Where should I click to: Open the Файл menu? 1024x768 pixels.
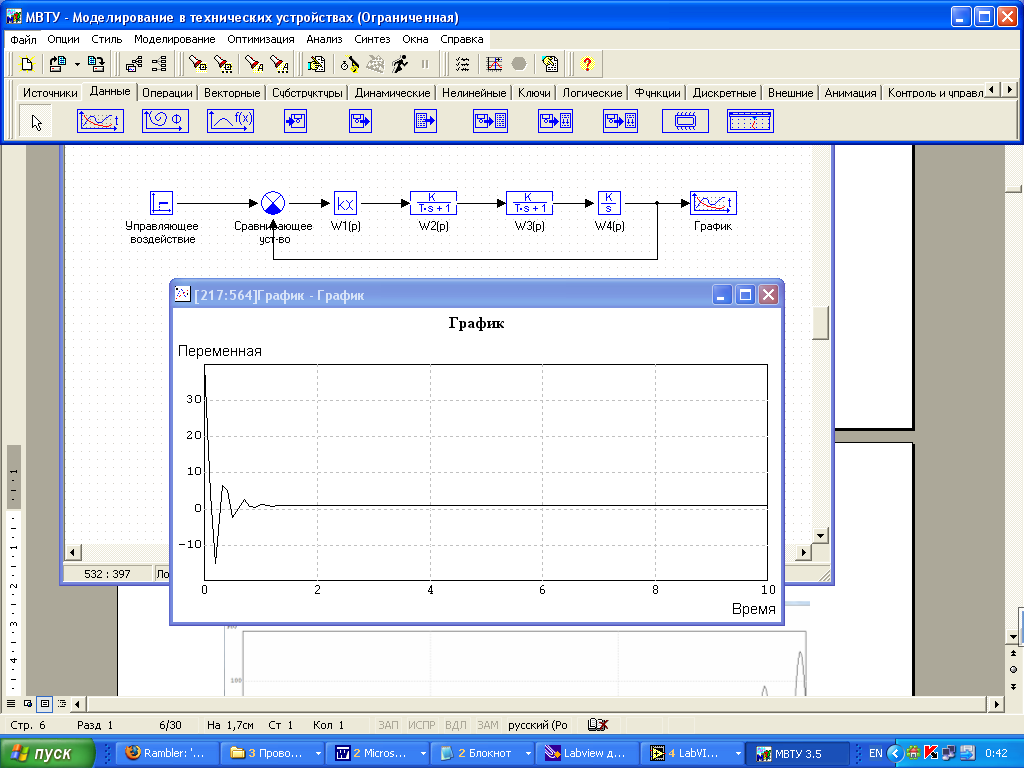click(x=24, y=39)
